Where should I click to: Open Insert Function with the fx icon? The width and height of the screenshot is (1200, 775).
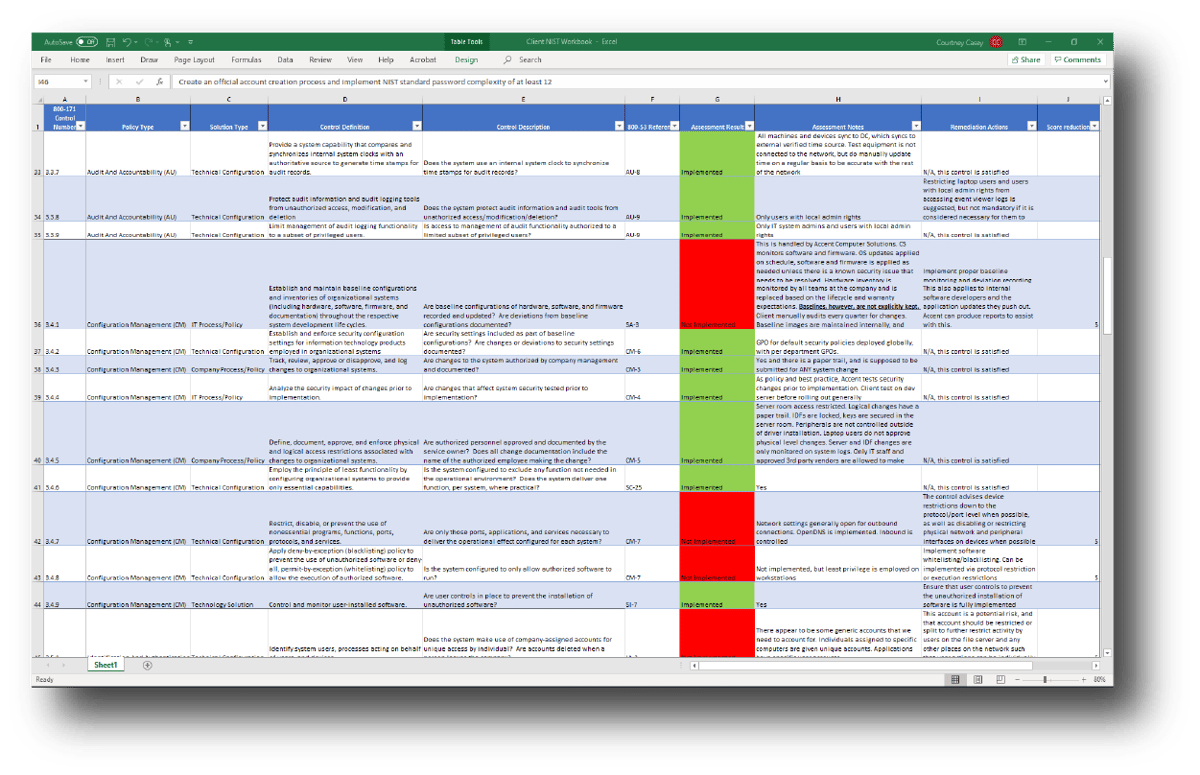(160, 82)
